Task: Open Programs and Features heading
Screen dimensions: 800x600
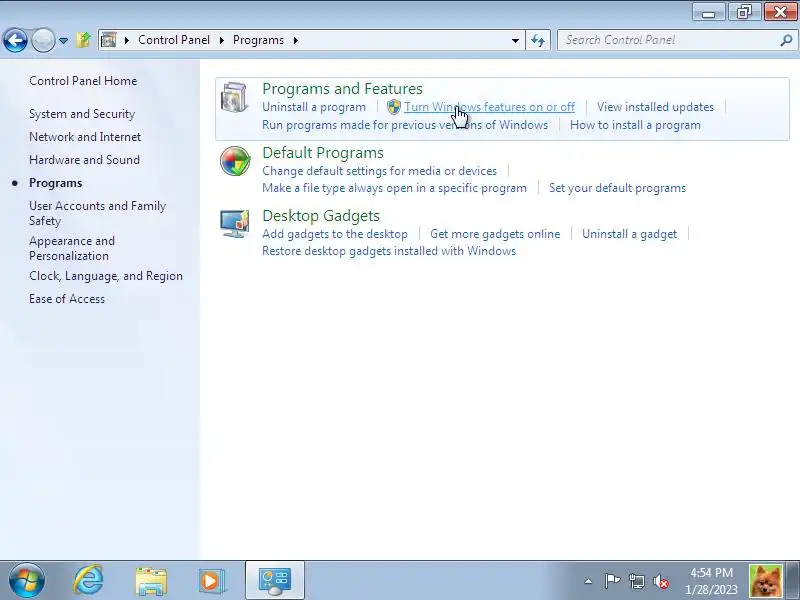Action: coord(342,89)
